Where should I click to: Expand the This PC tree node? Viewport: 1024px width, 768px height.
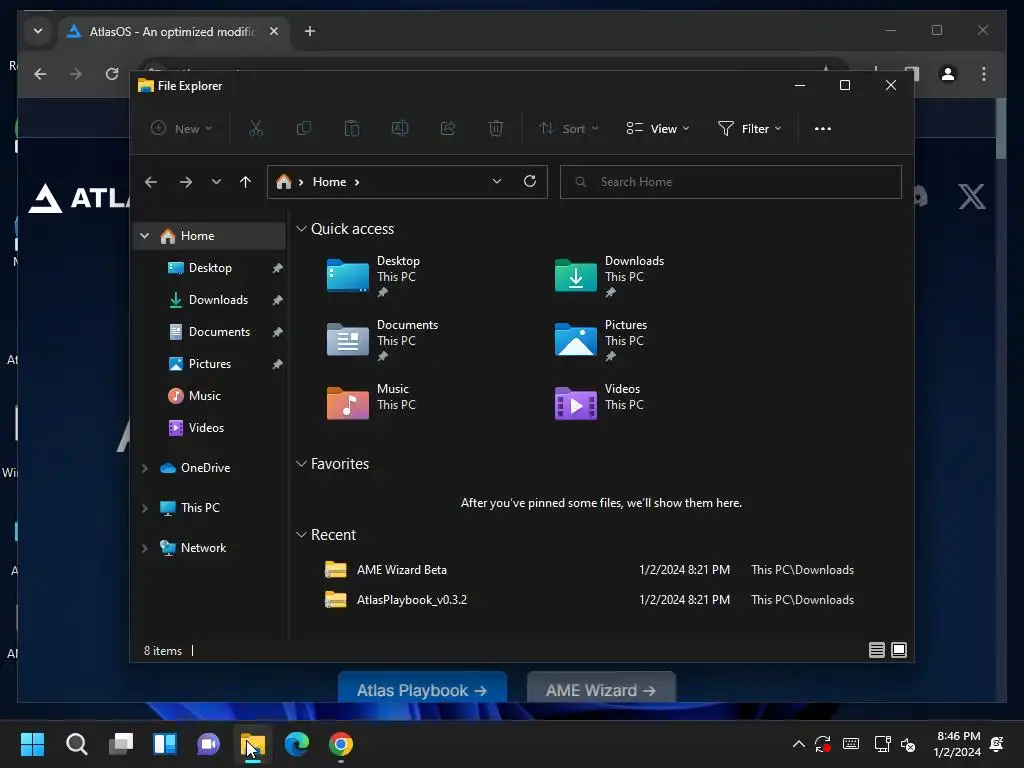pyautogui.click(x=144, y=508)
